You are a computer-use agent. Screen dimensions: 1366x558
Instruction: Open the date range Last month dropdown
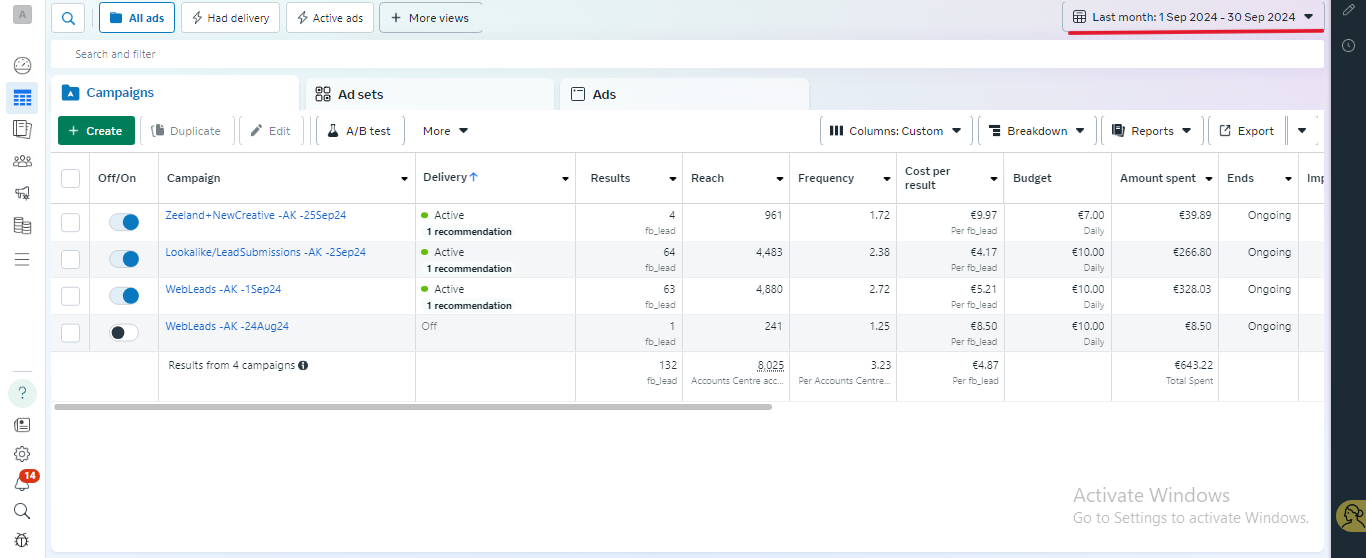click(x=1192, y=17)
